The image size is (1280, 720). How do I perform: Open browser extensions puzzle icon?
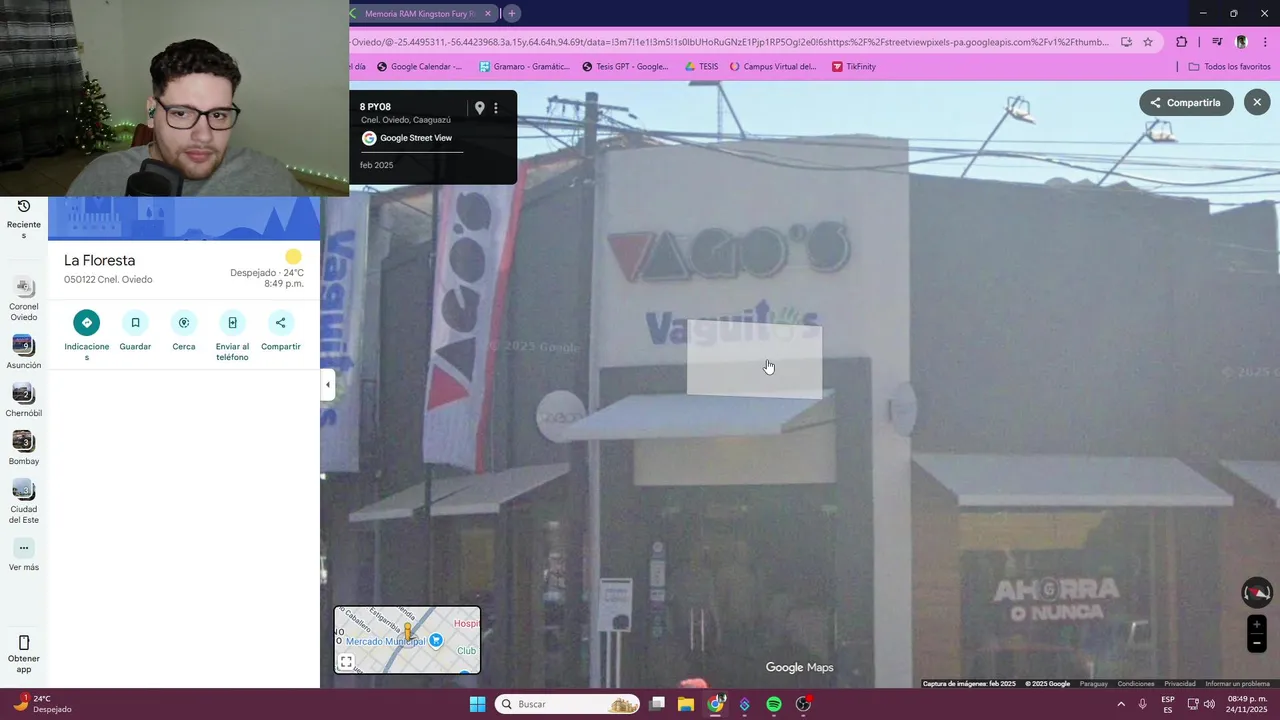click(x=1182, y=42)
